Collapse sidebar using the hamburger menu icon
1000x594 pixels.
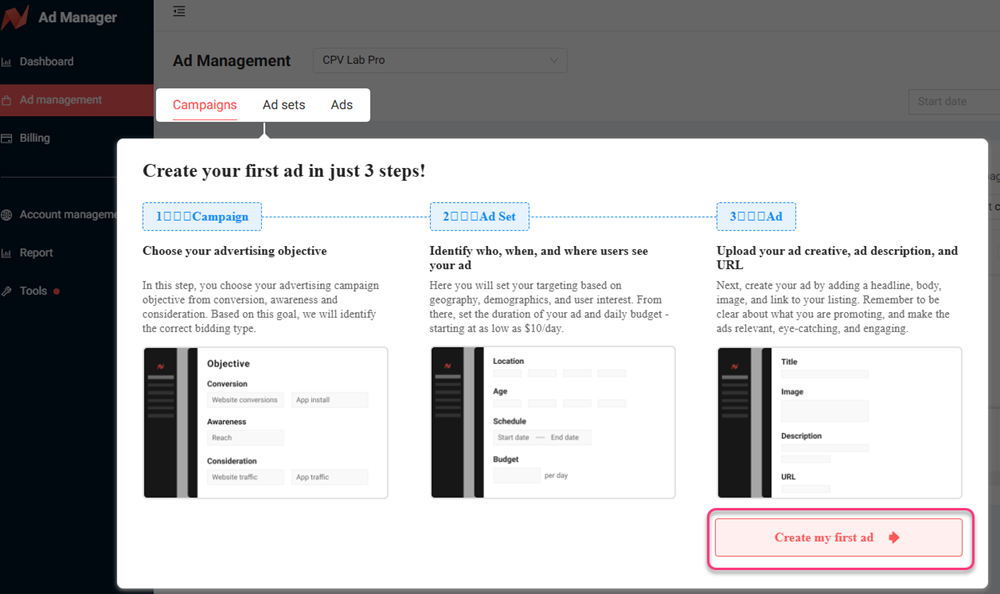(179, 11)
